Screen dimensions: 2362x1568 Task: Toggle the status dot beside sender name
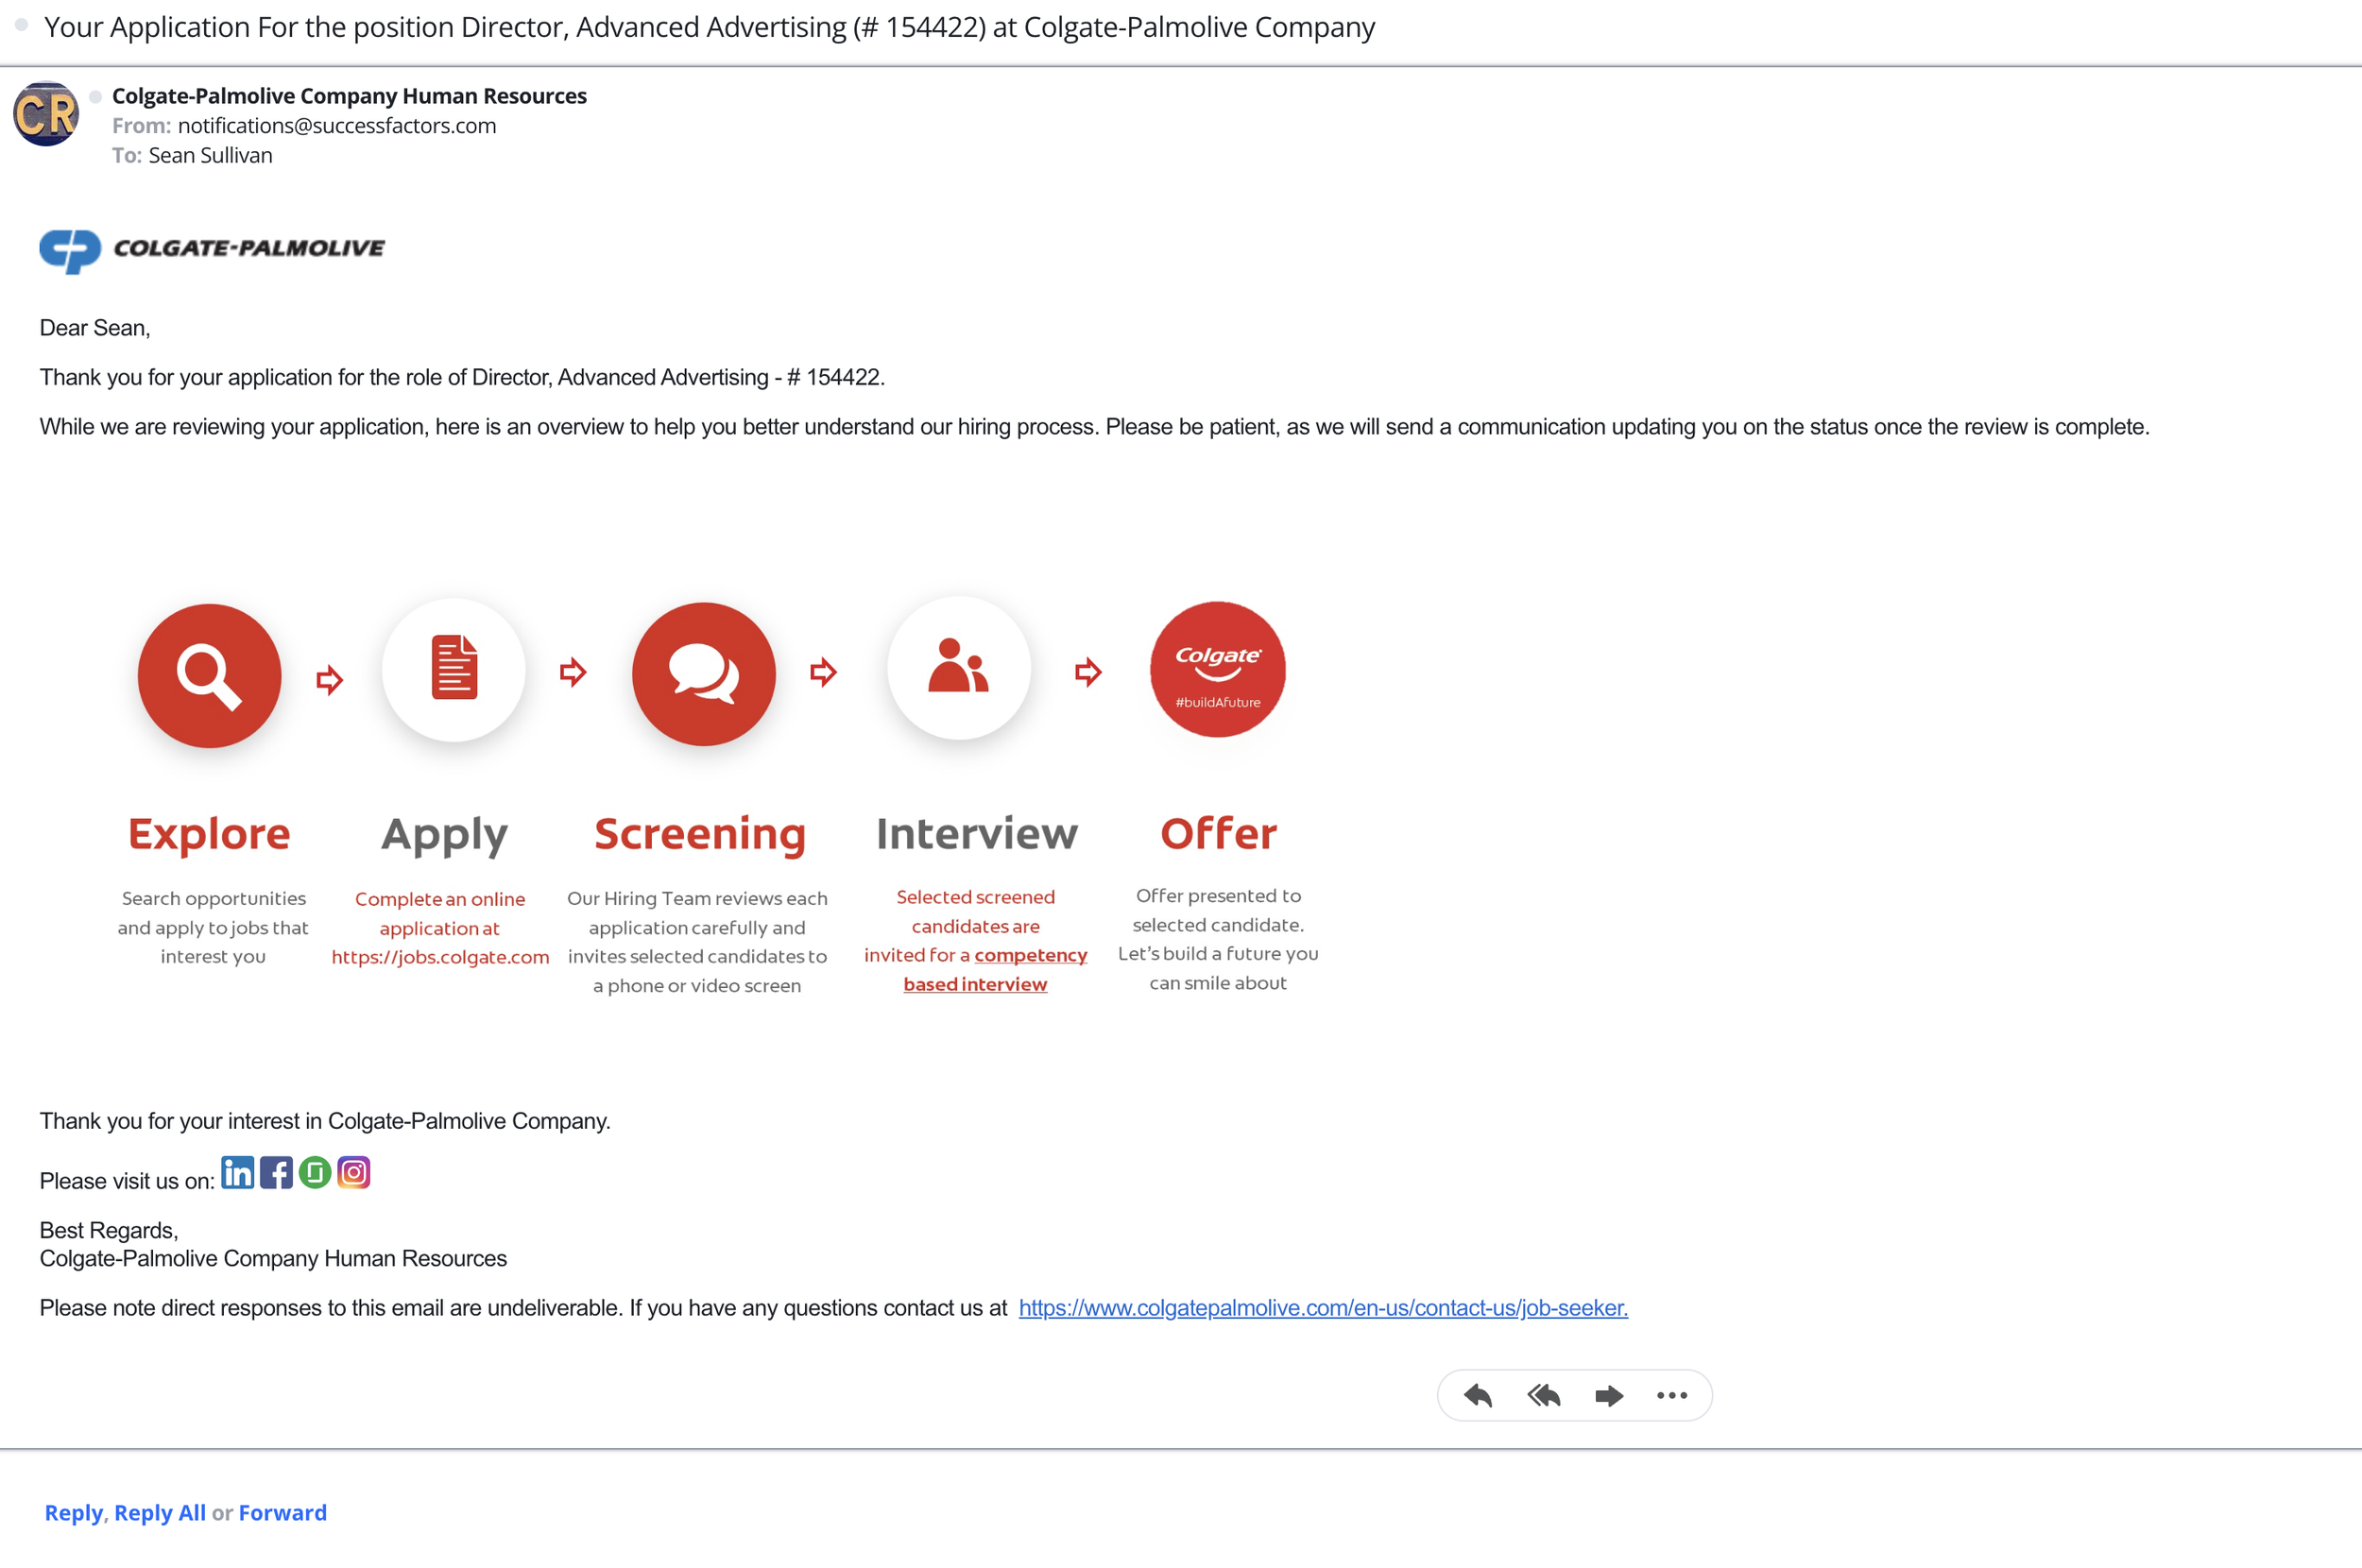point(96,97)
